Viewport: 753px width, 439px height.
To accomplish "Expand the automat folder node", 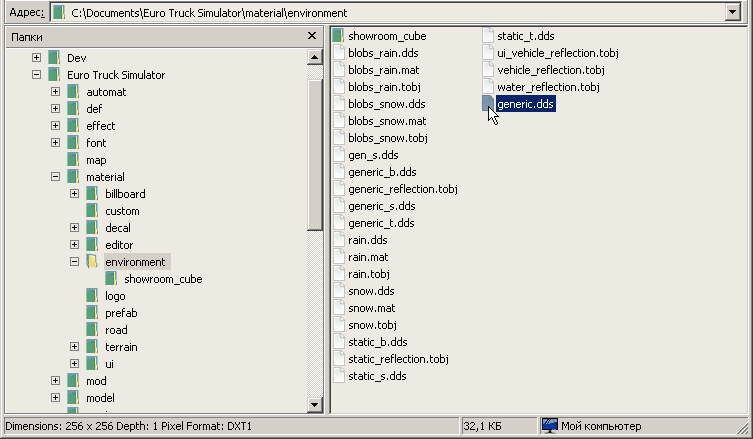I will point(55,92).
